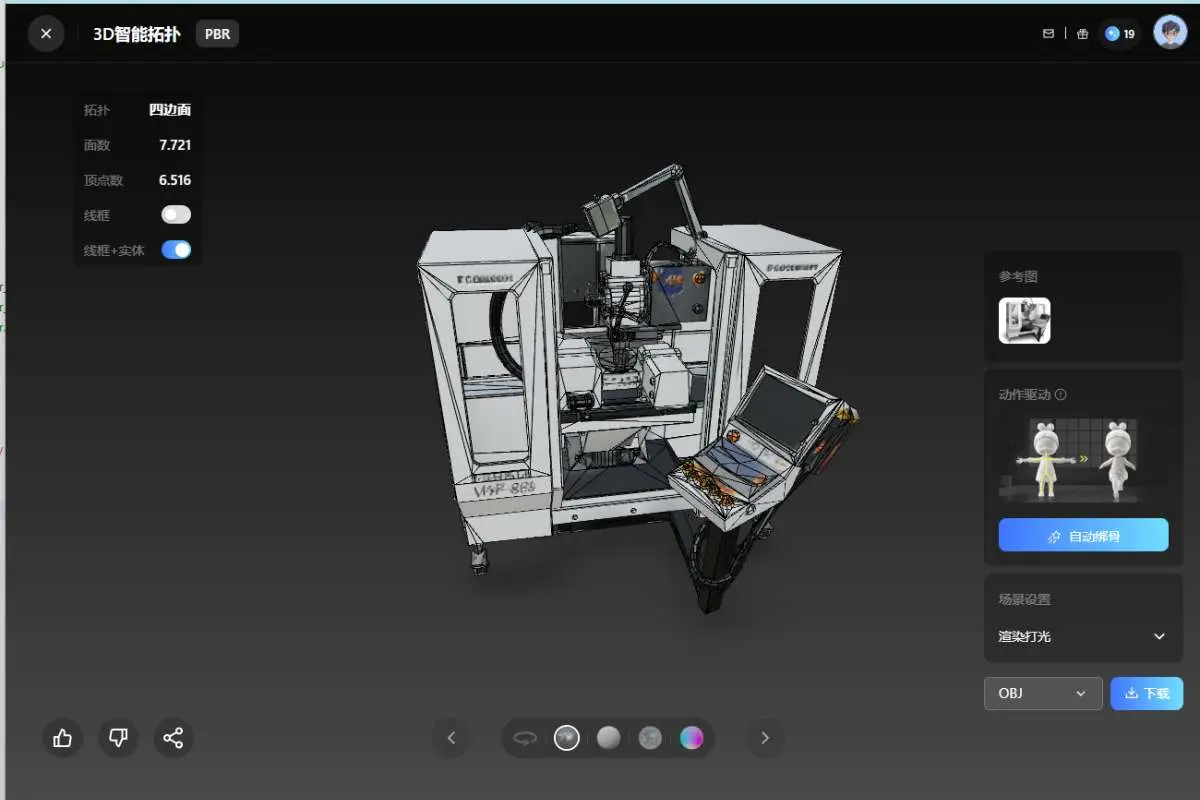Click the 下载 download button

[x=1147, y=693]
